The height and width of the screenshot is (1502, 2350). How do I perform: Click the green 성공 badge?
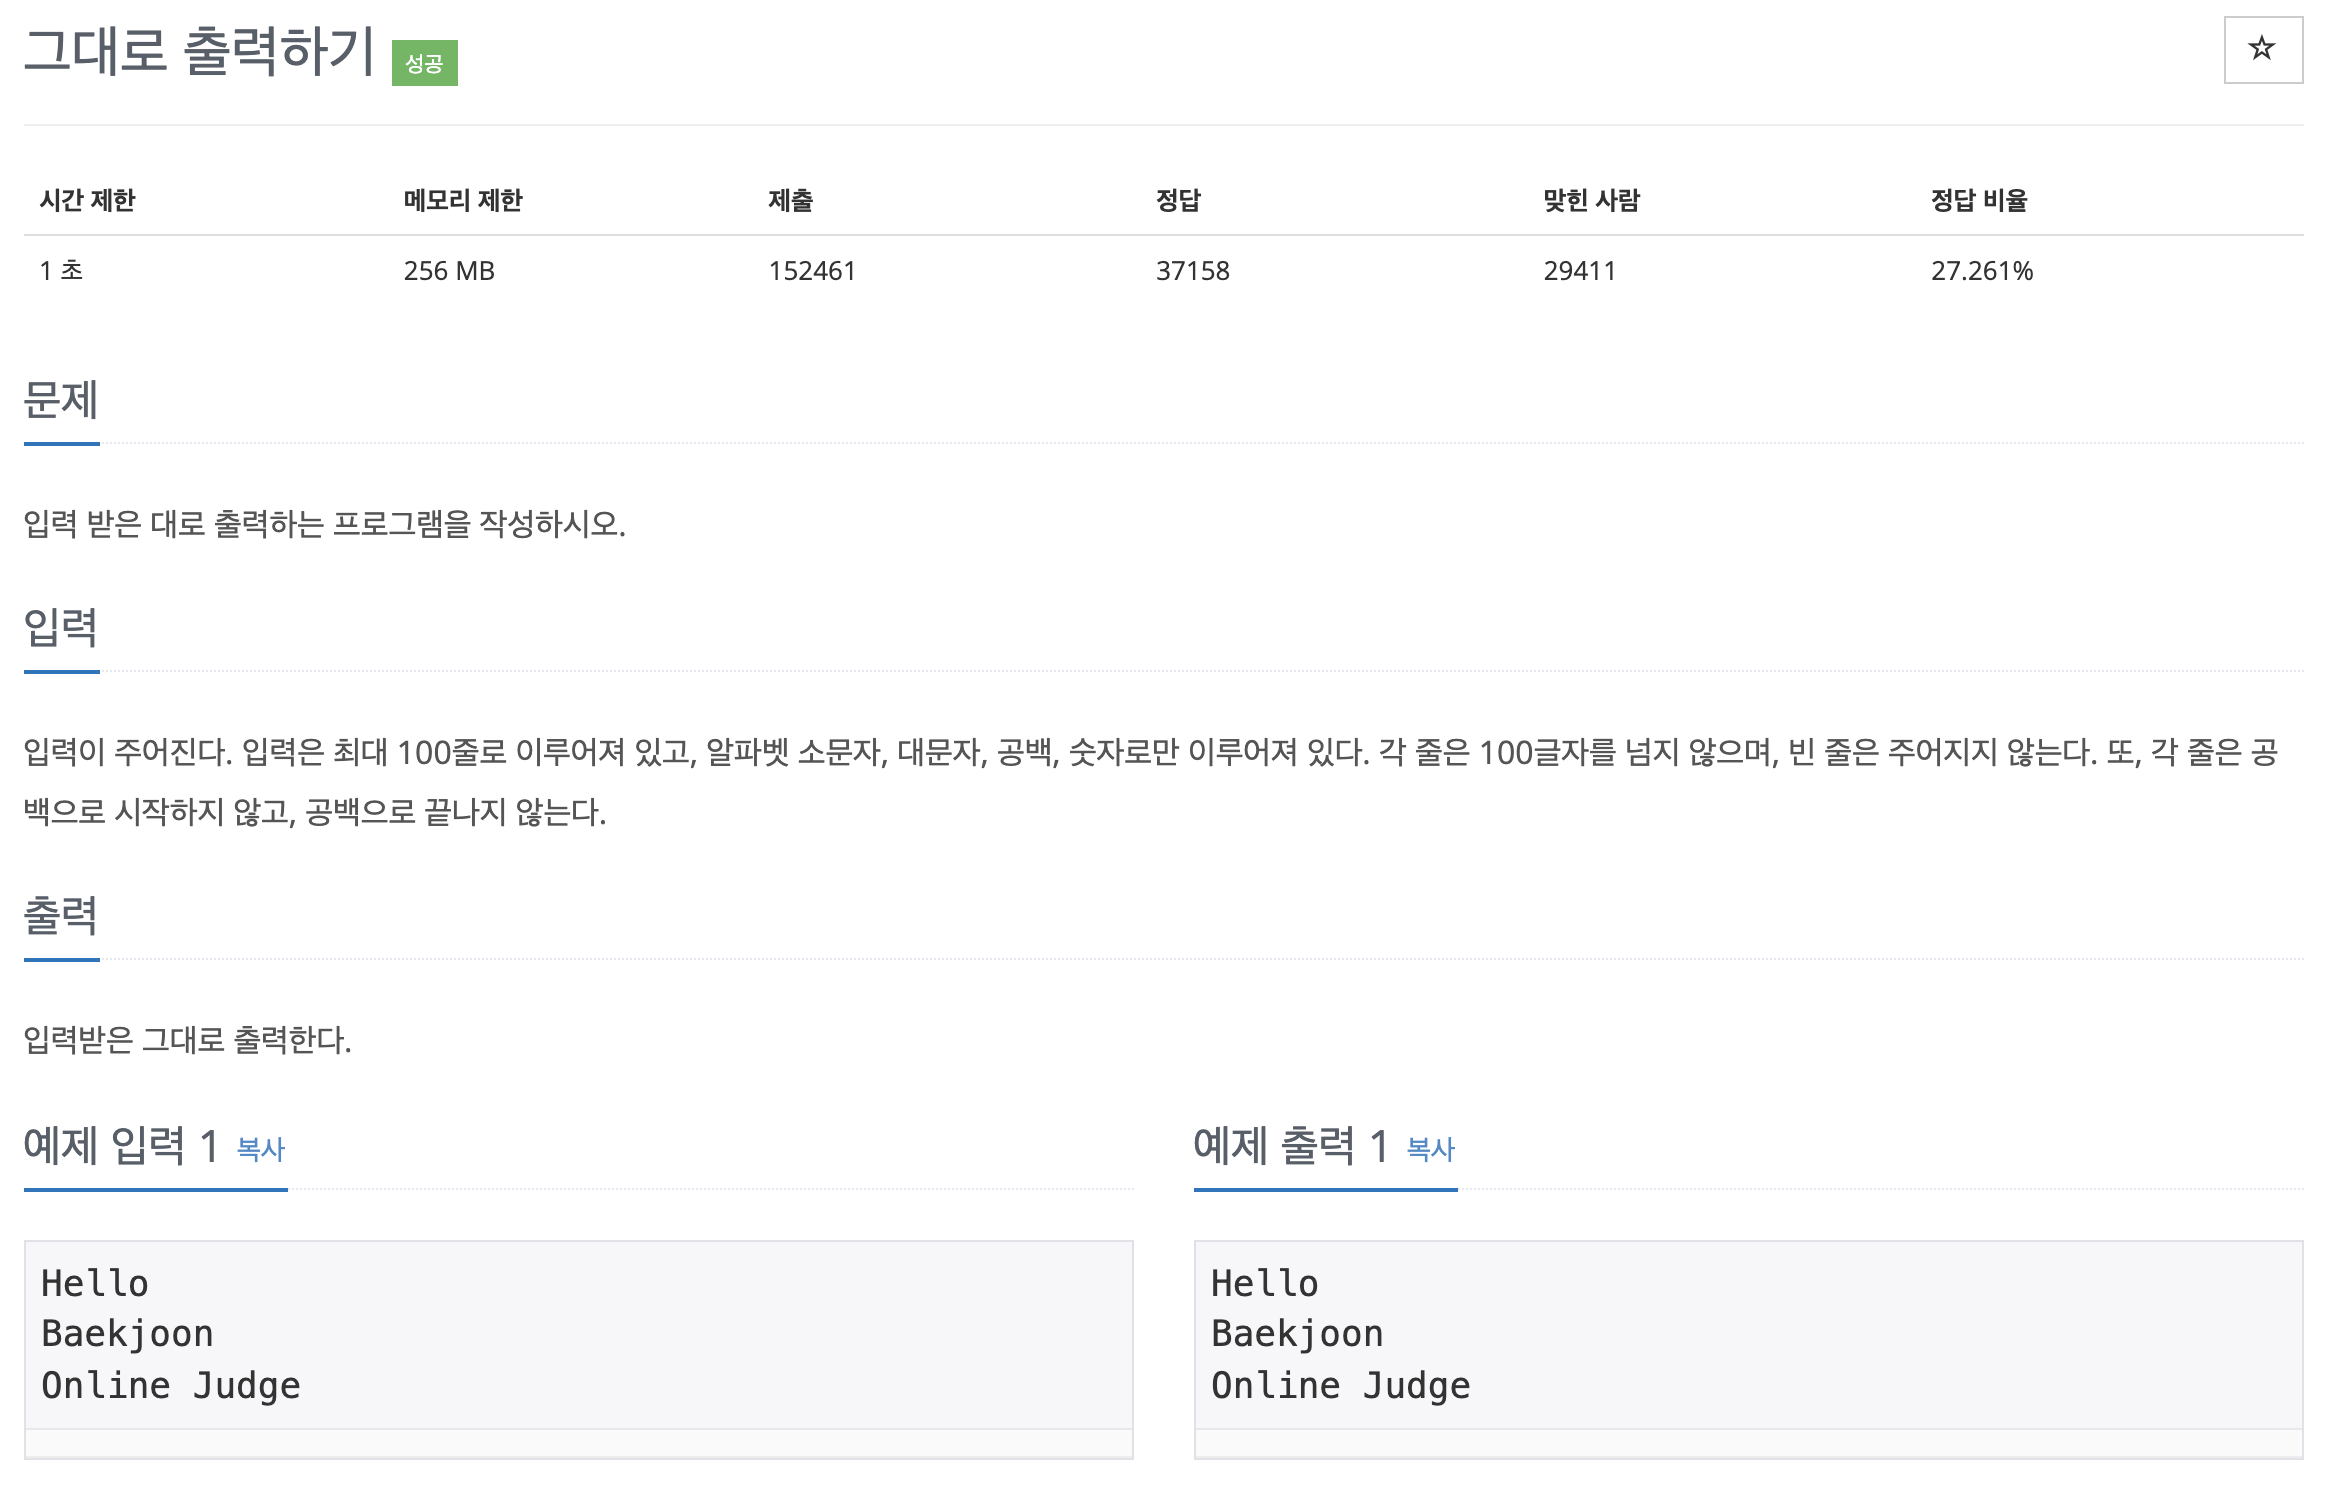click(424, 63)
